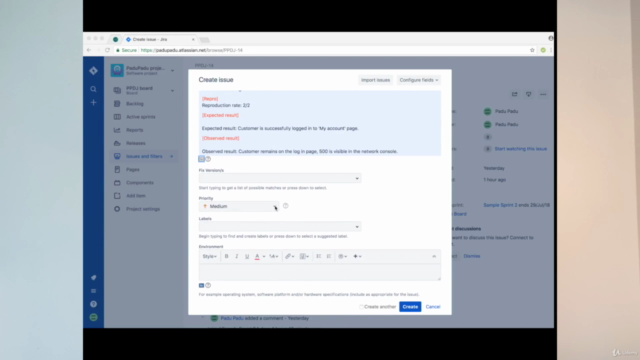The width and height of the screenshot is (640, 360).
Task: Open the plus more-insert options dropdown
Action: tap(358, 256)
